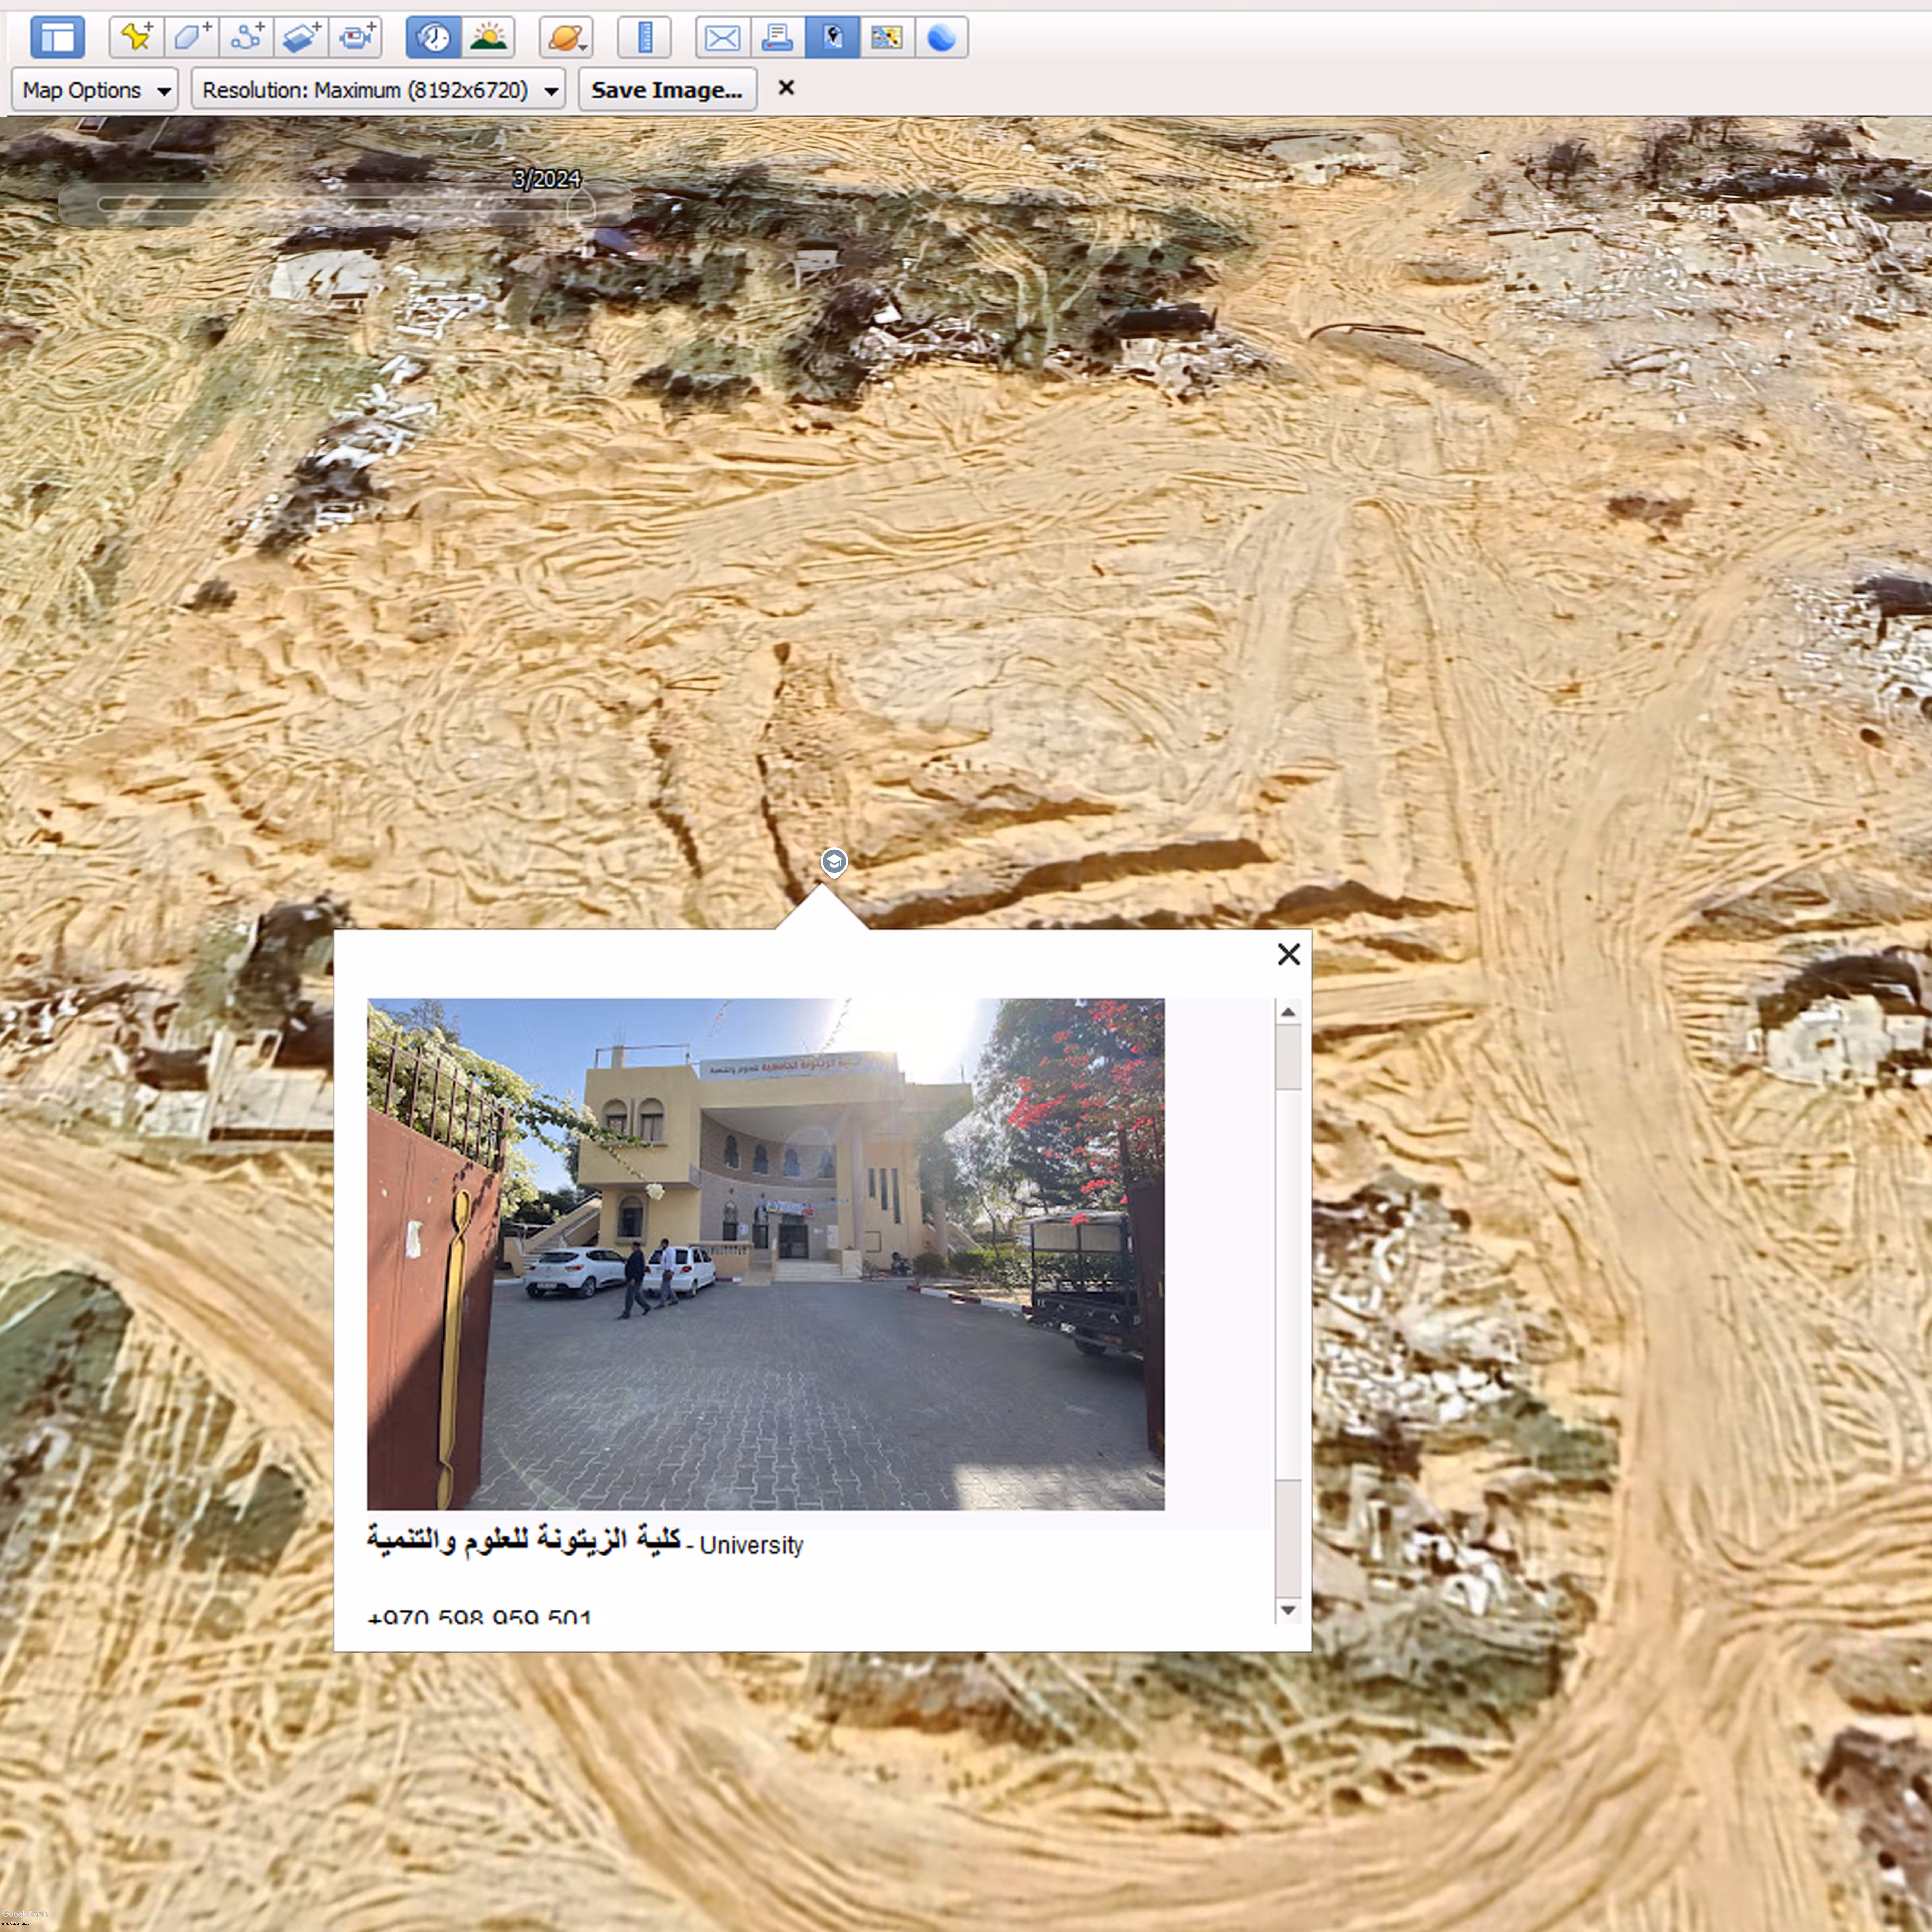Click balloon scrollbar down arrow
This screenshot has width=1932, height=1932.
(x=1288, y=1610)
